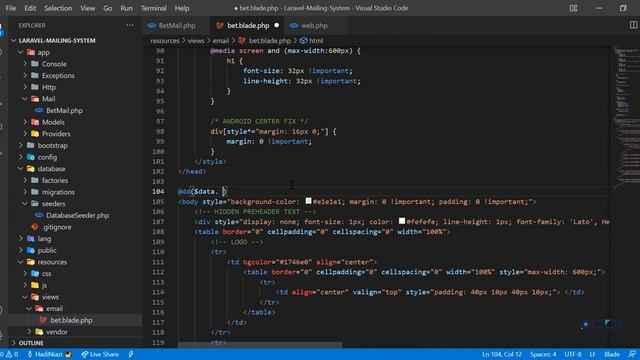Click the views breadcrumb
Viewport: 640px width, 360px height.
pyautogui.click(x=196, y=40)
